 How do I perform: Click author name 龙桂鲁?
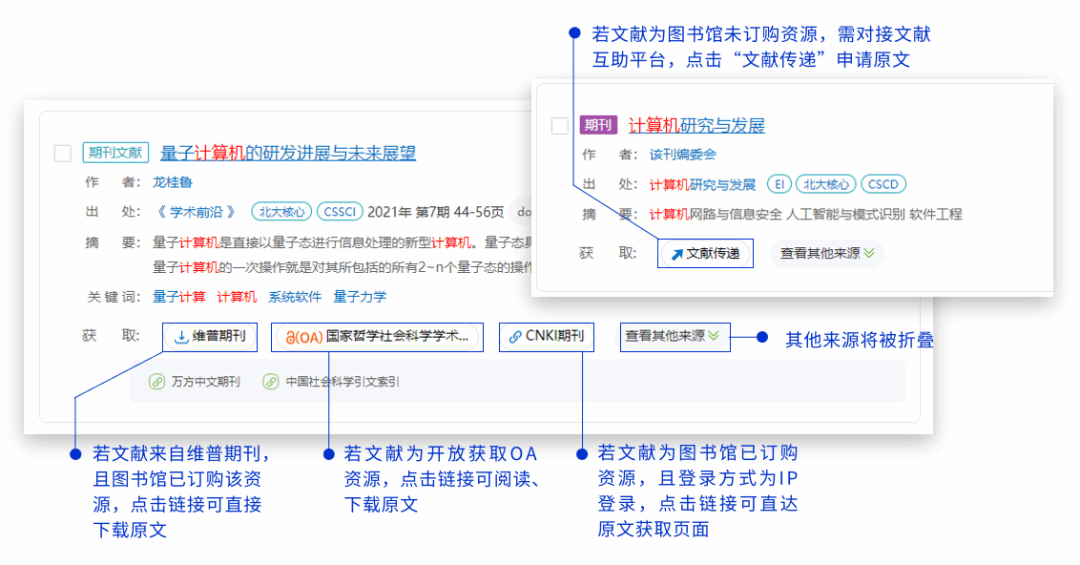point(172,182)
